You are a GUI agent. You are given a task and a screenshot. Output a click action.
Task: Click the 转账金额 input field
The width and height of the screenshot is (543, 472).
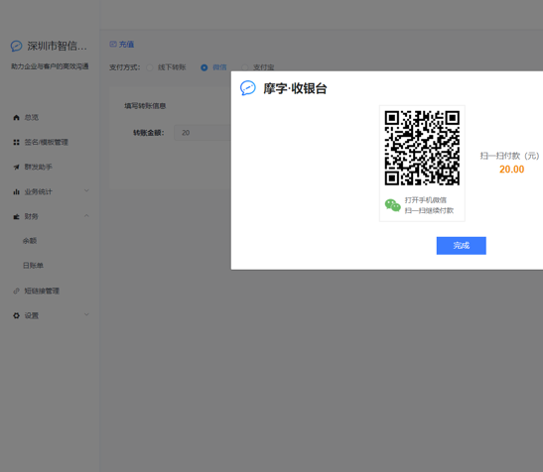point(203,133)
